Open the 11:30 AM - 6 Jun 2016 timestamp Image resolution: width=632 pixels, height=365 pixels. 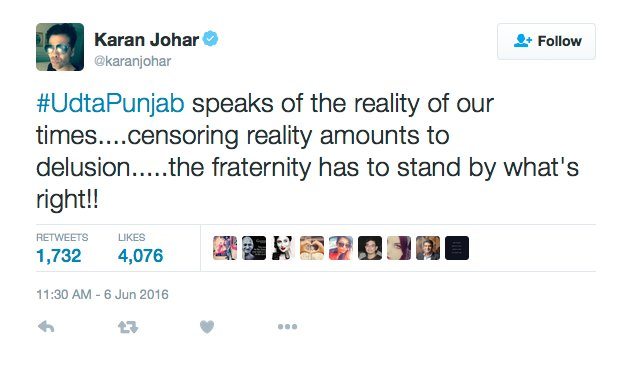(x=102, y=294)
